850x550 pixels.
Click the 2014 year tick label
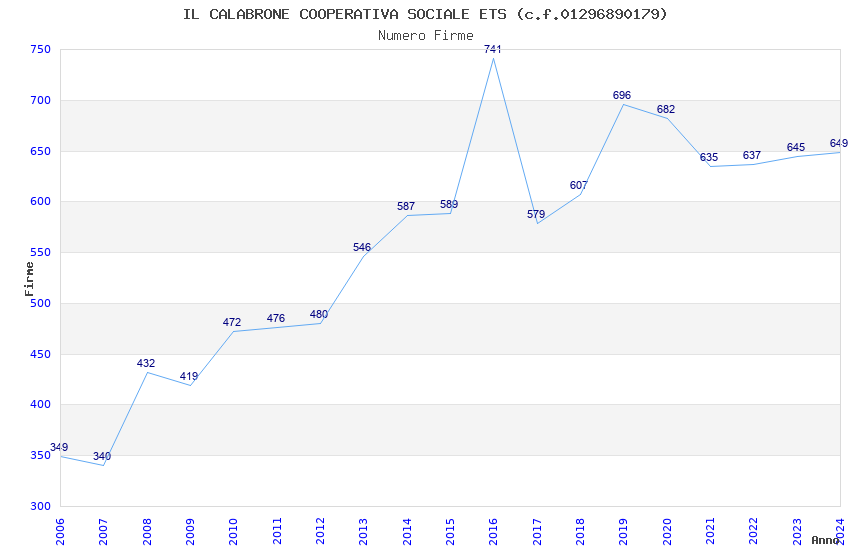click(x=407, y=532)
